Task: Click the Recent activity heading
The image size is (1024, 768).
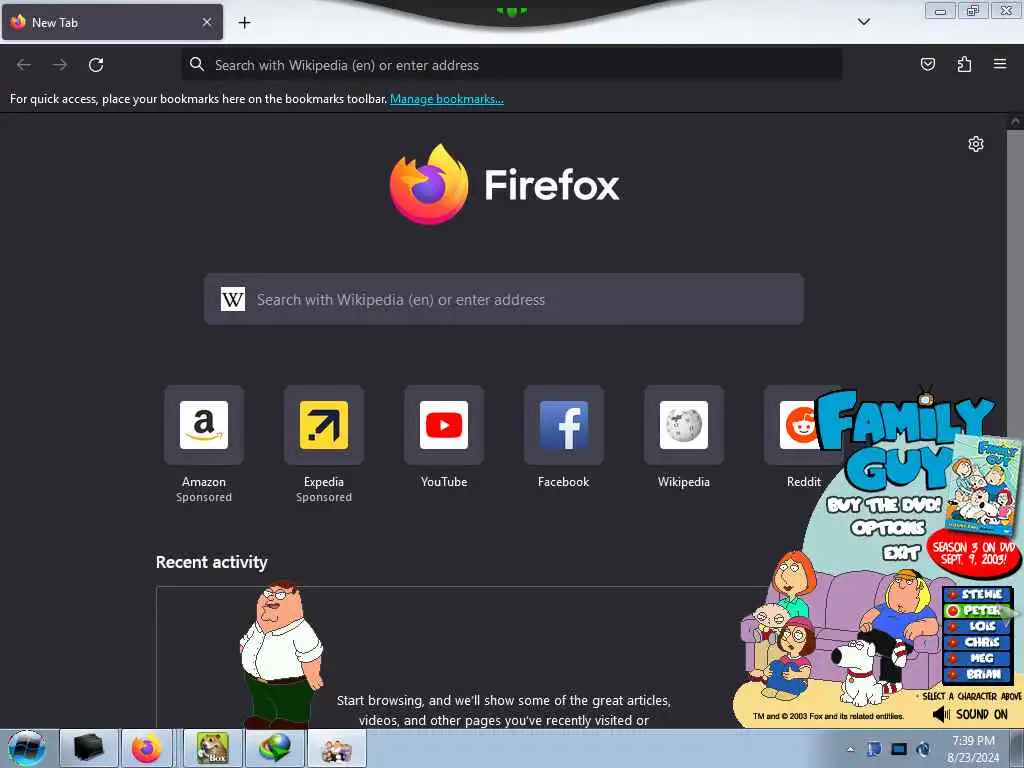Action: tap(212, 562)
